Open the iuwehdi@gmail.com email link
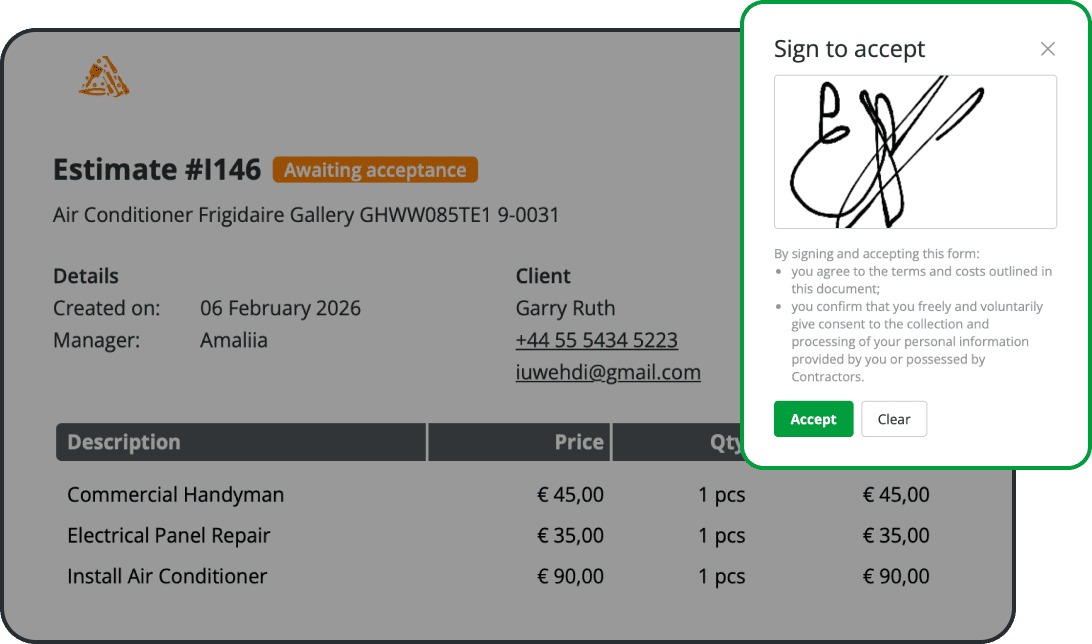 coord(608,372)
